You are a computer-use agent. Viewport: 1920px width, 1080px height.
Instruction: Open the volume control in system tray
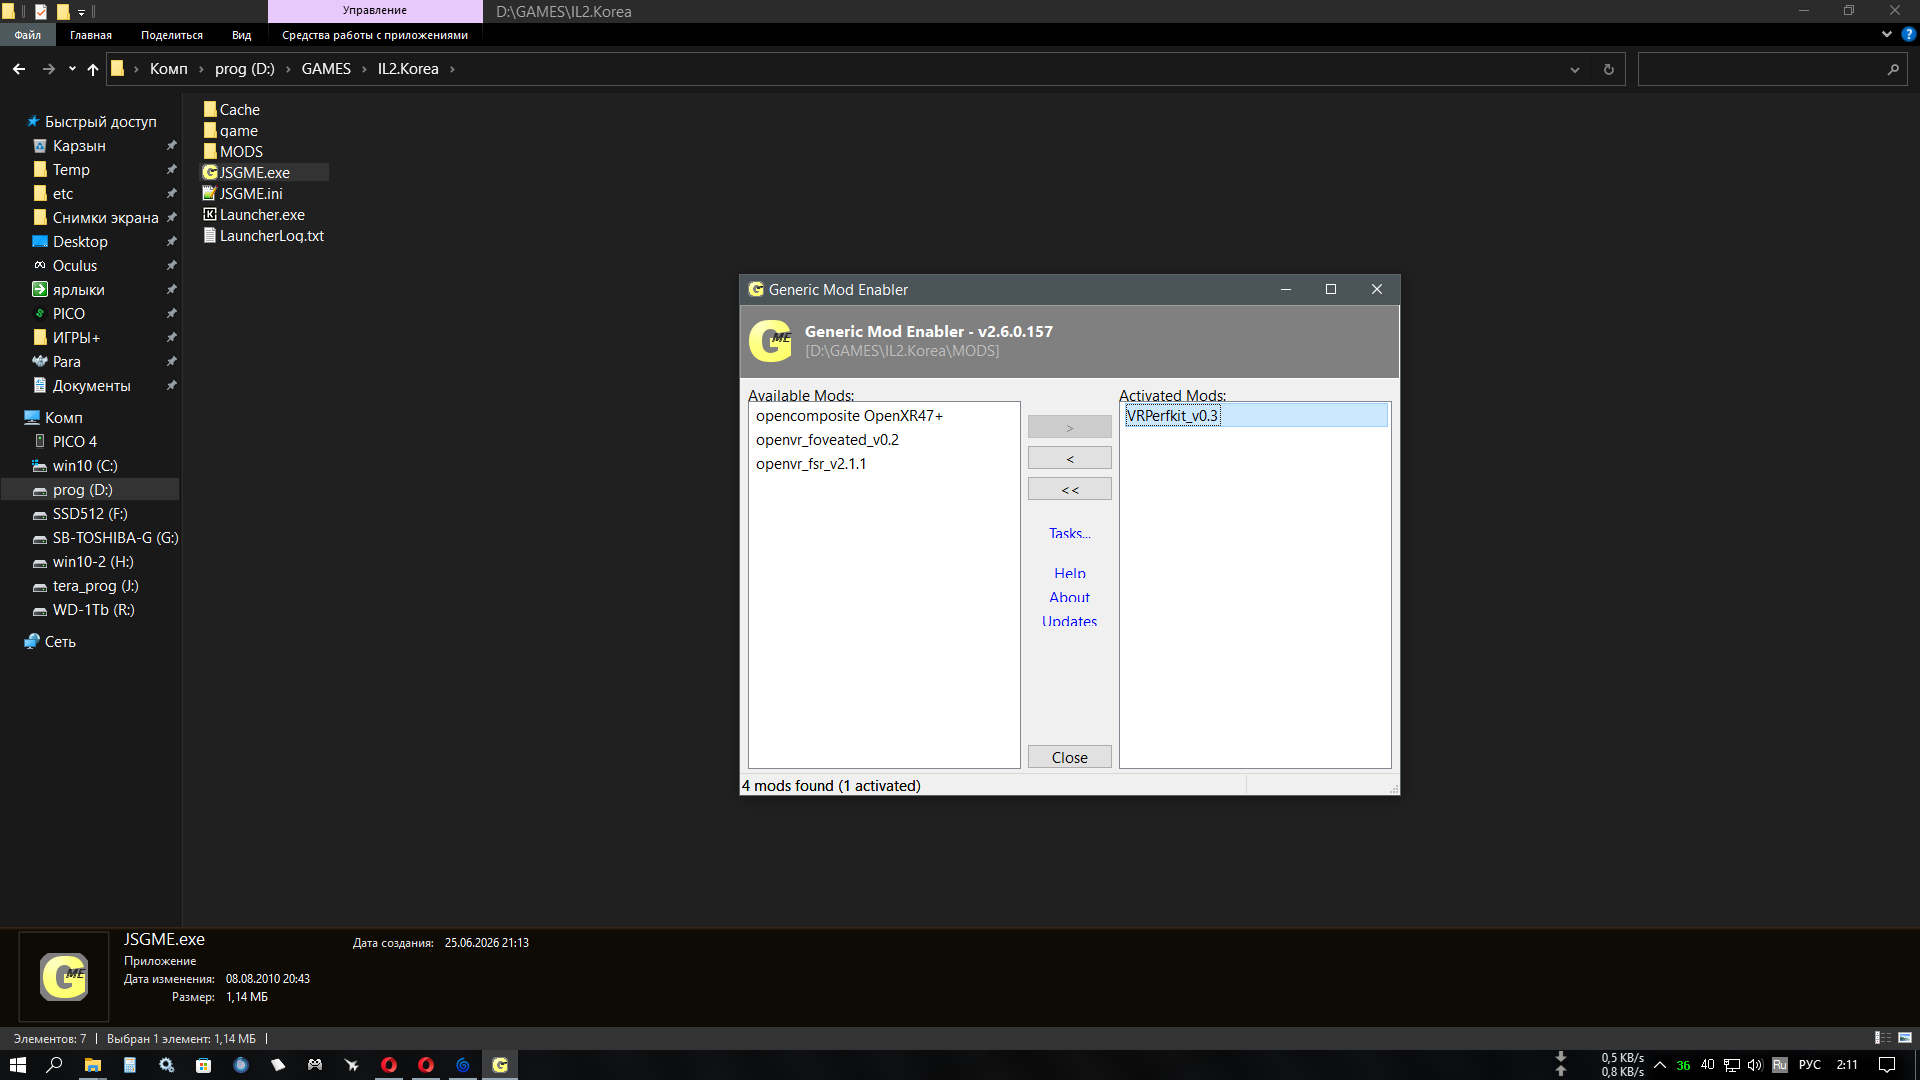[1755, 1065]
